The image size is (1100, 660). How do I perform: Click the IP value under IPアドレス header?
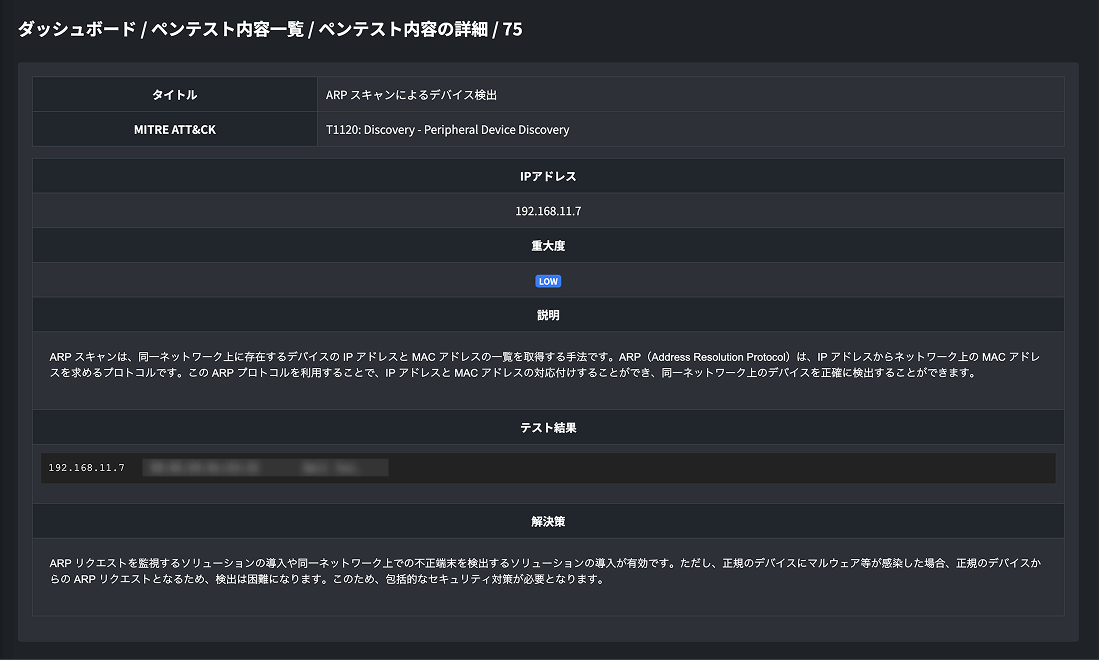548,211
